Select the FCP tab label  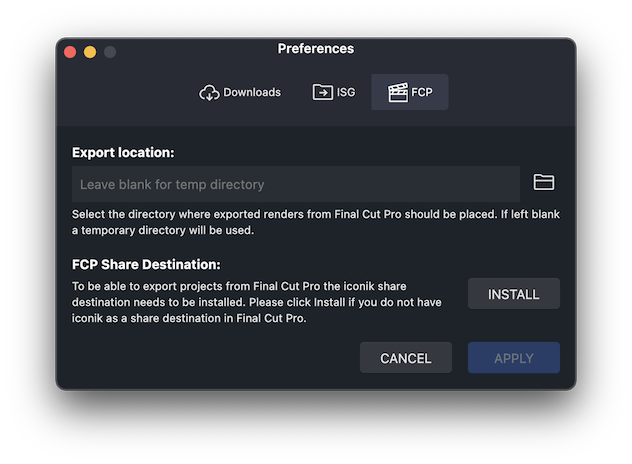pos(422,93)
